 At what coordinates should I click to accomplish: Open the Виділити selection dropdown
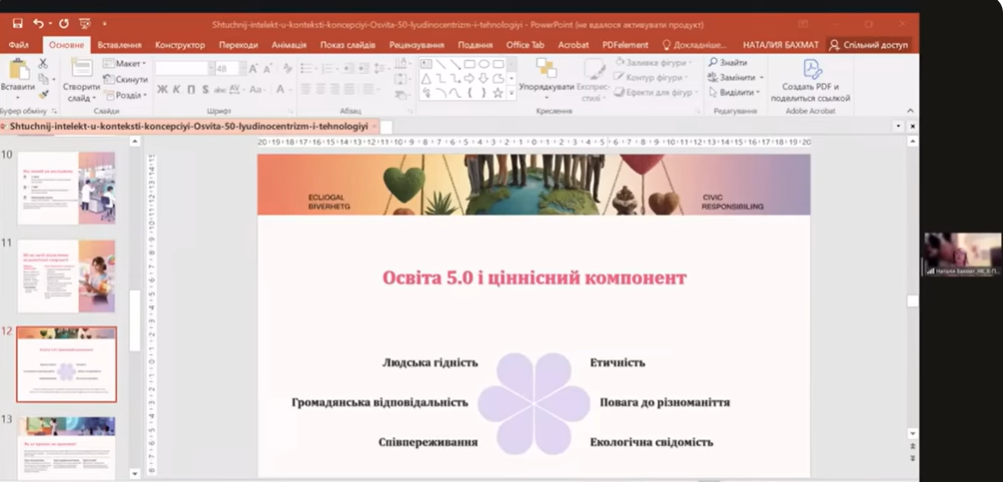click(x=734, y=92)
